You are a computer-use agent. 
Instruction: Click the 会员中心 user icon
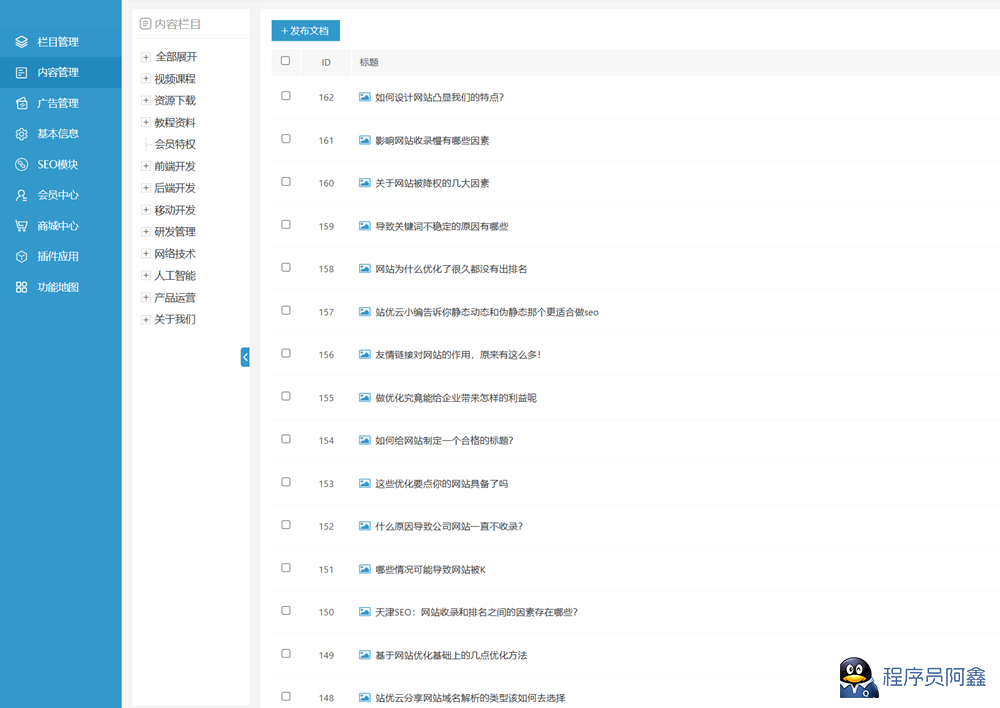(22, 195)
